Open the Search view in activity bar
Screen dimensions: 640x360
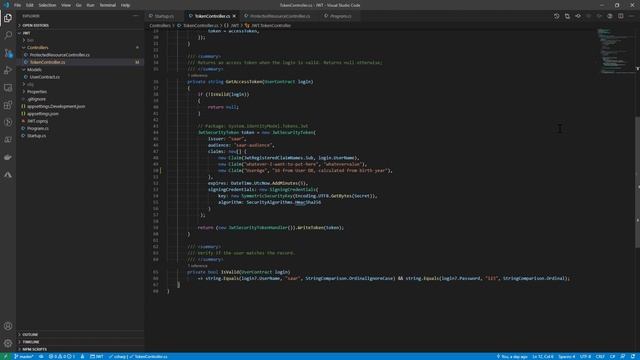(x=8, y=35)
